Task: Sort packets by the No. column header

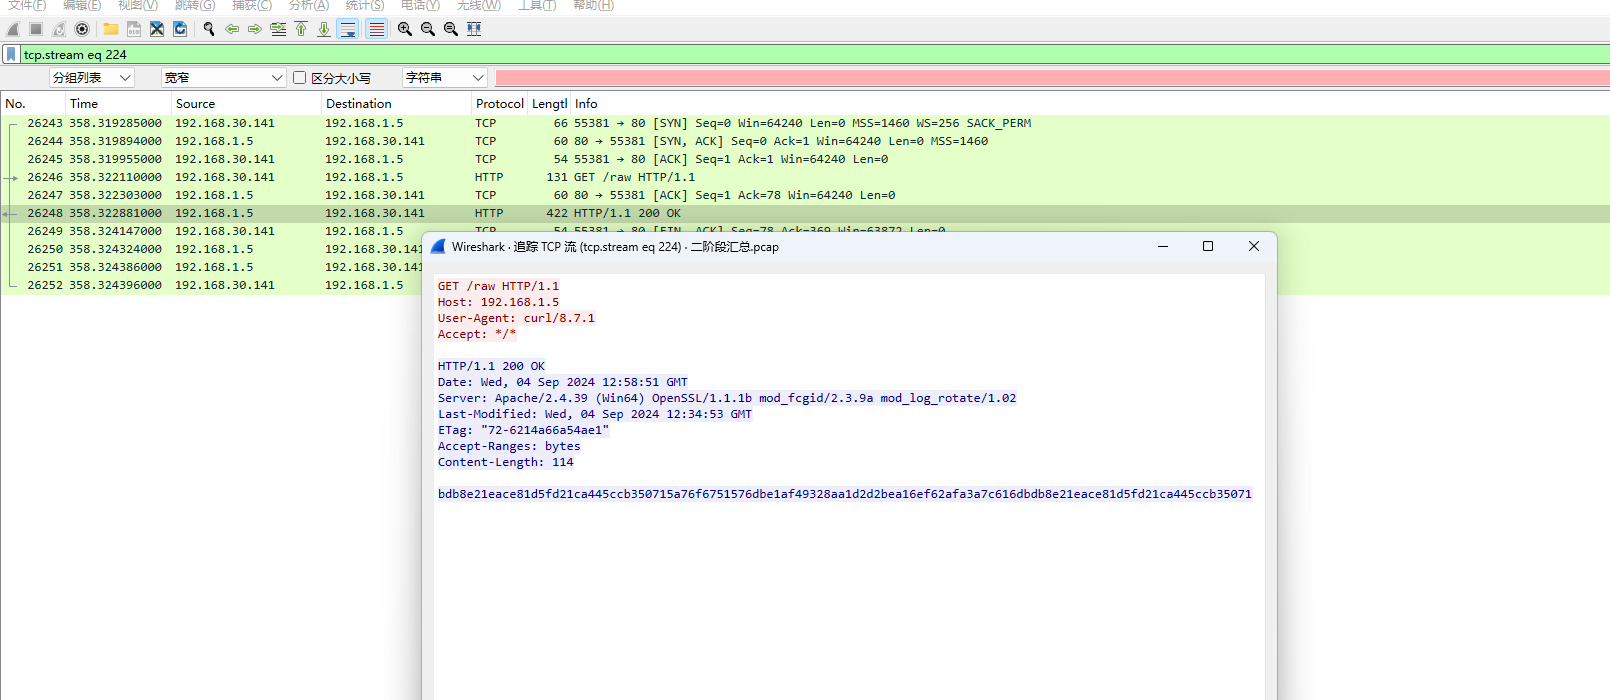Action: coord(33,104)
